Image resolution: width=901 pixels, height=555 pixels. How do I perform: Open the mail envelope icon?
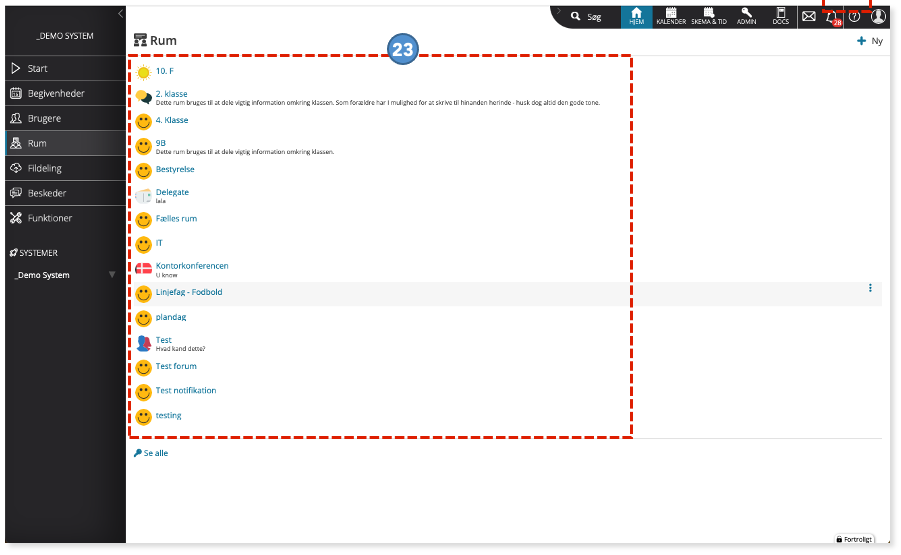click(x=808, y=16)
